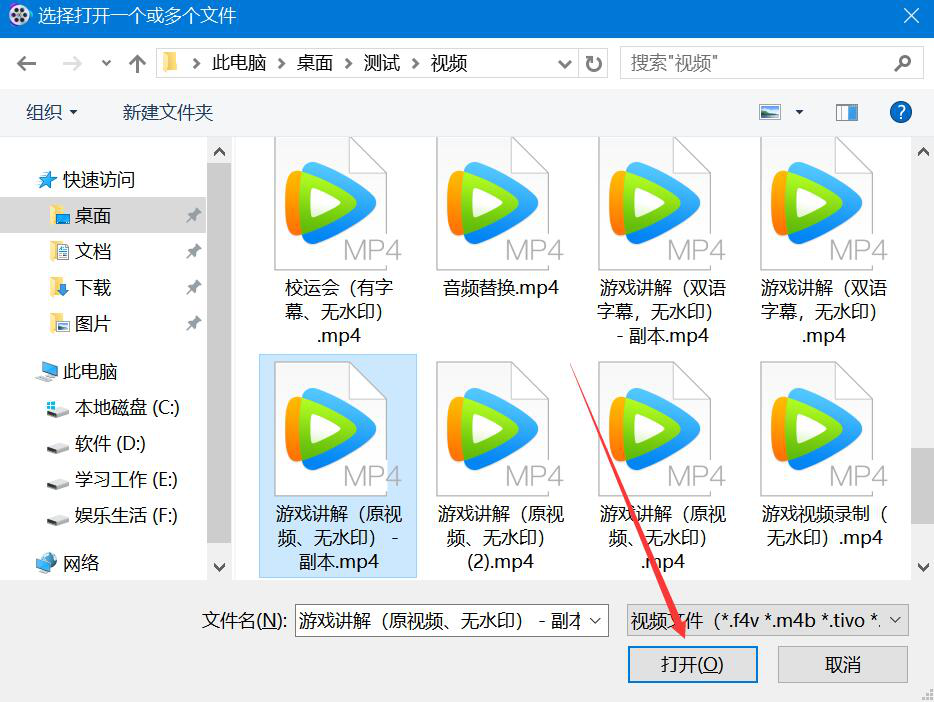The width and height of the screenshot is (934, 702).
Task: Select 网络 in navigation pane
Action: coord(67,563)
